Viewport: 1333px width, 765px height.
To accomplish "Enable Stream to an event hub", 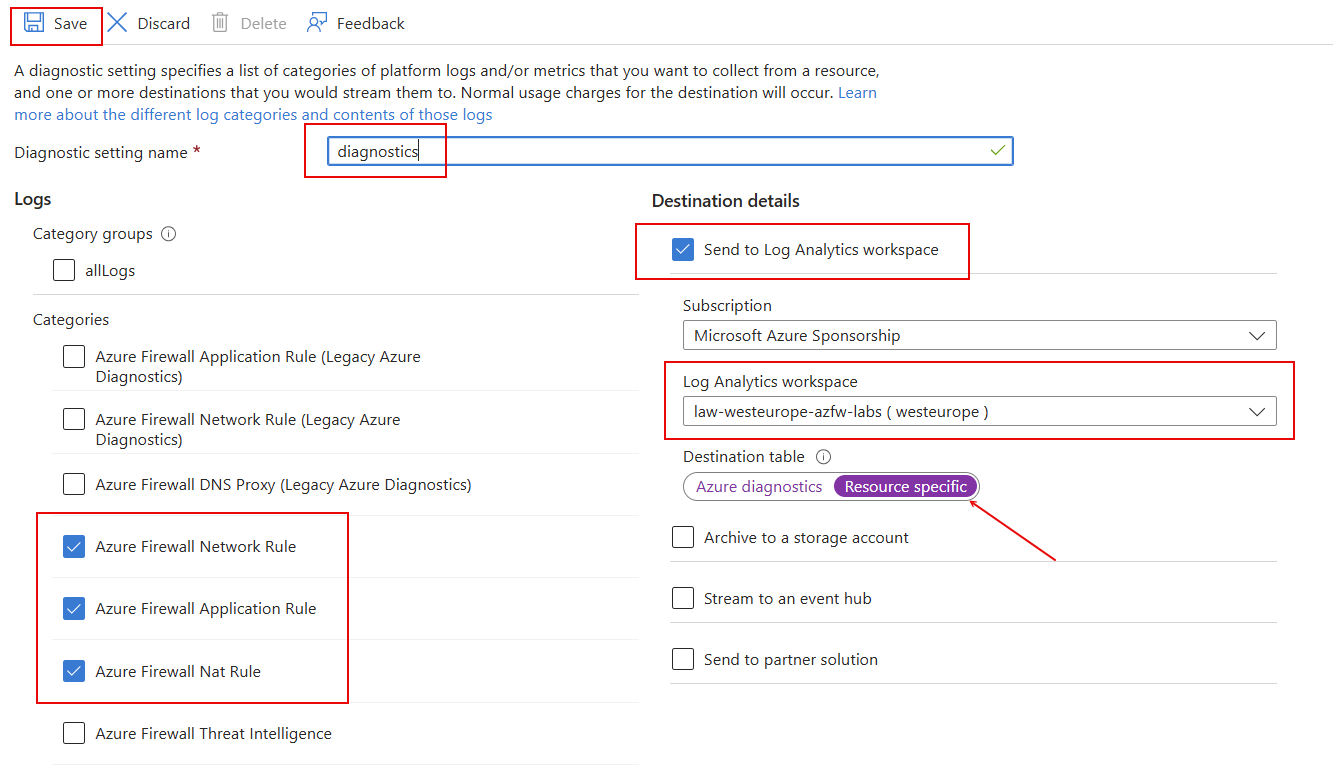I will click(683, 599).
